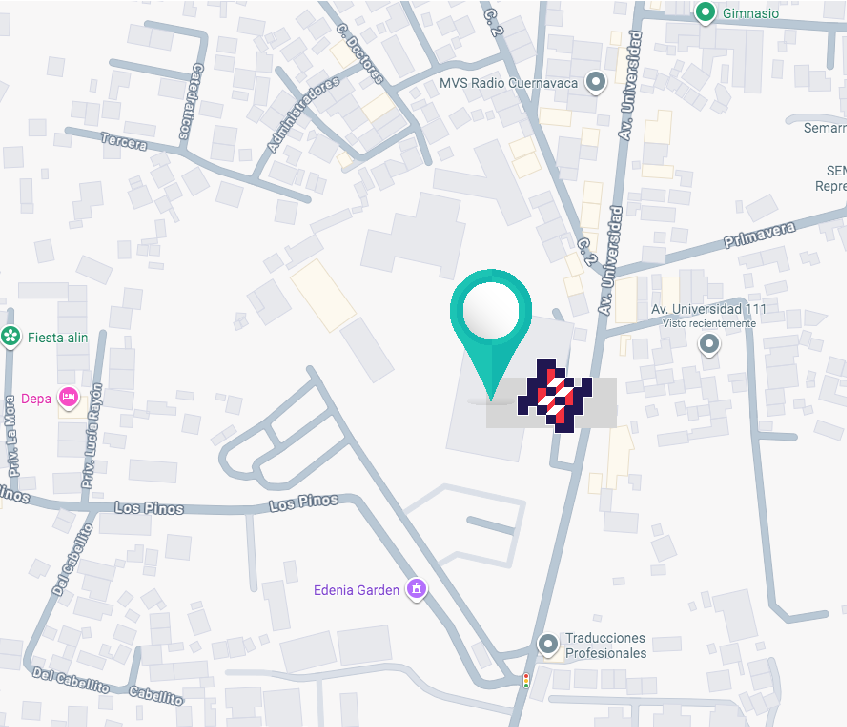This screenshot has width=847, height=727.
Task: Click the blue and red pixelated logo
Action: coord(555,396)
